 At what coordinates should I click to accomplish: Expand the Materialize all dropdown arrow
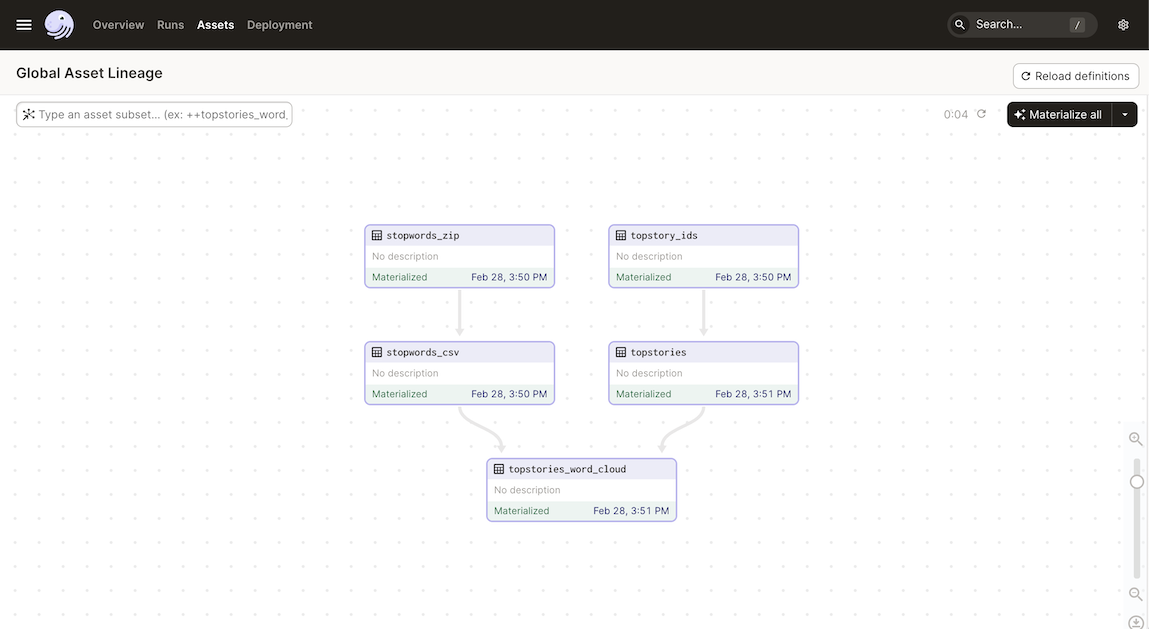pos(1125,115)
